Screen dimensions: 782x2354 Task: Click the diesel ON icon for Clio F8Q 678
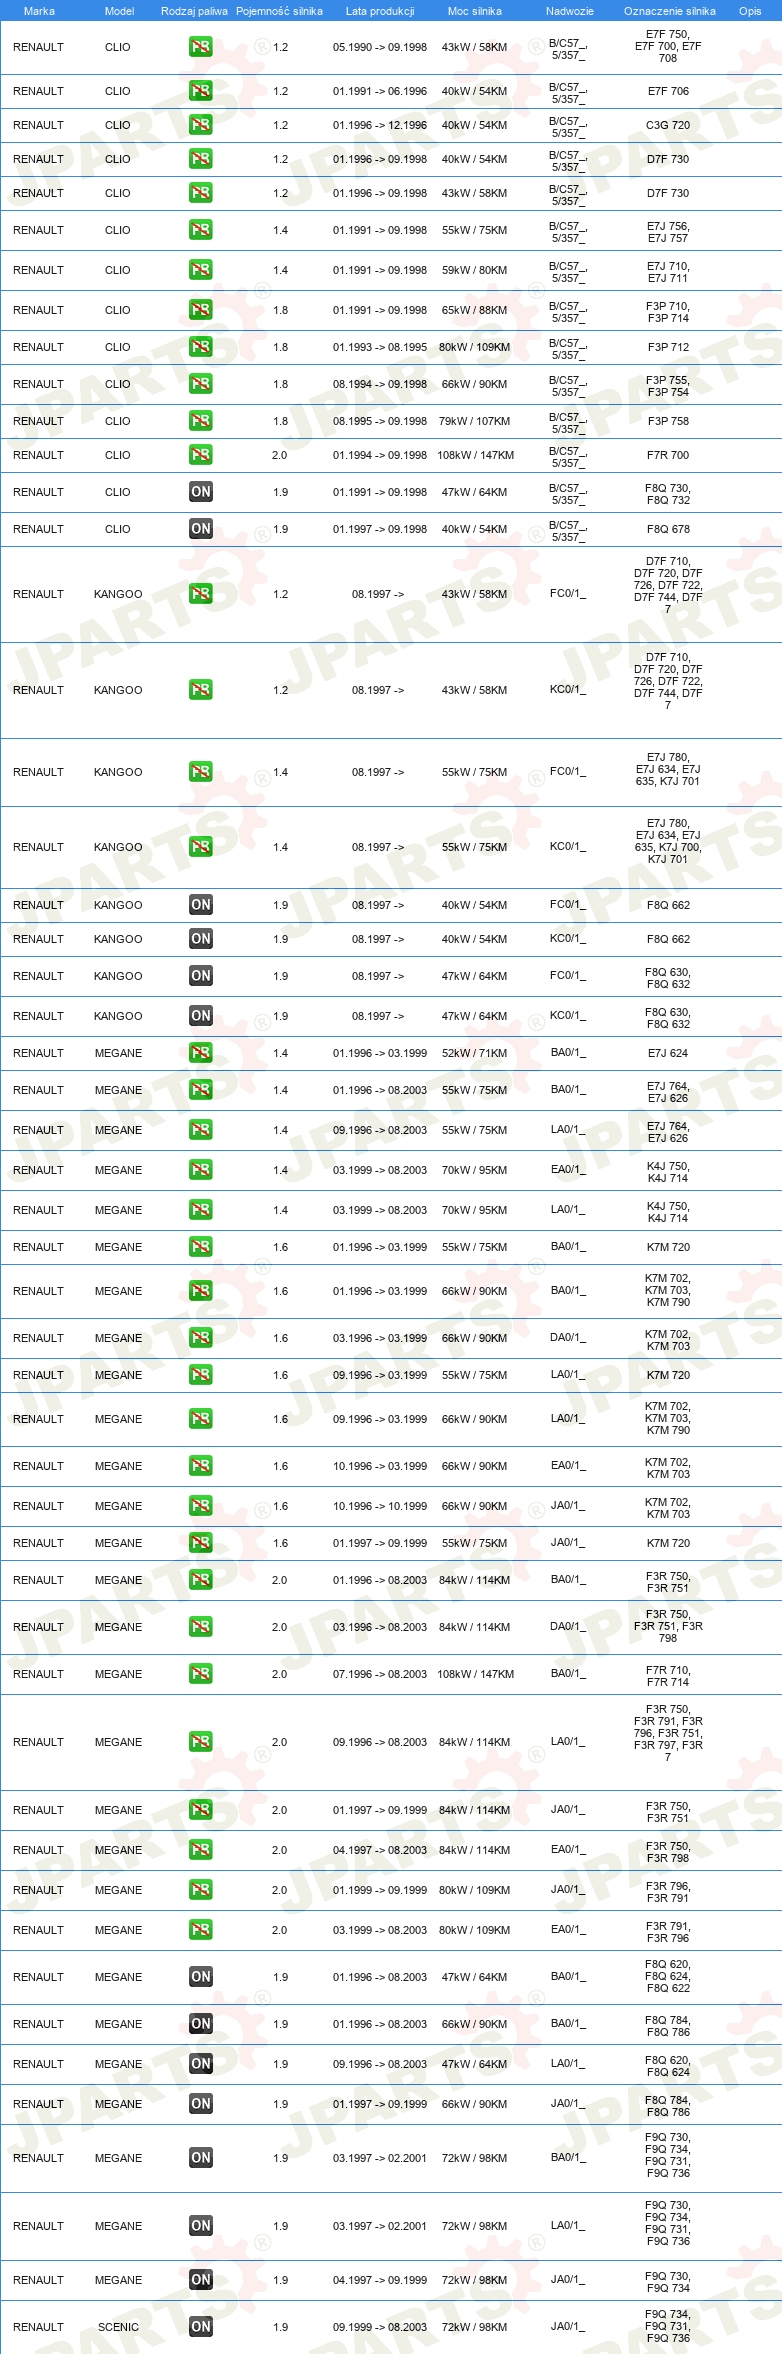pyautogui.click(x=201, y=529)
